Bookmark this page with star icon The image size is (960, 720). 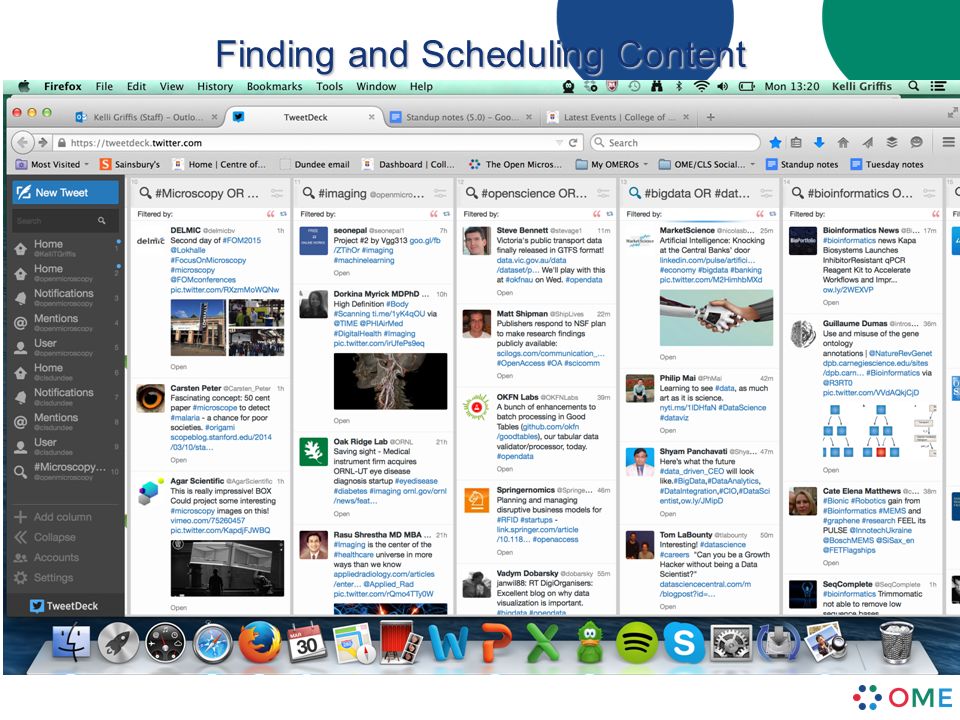[x=775, y=143]
